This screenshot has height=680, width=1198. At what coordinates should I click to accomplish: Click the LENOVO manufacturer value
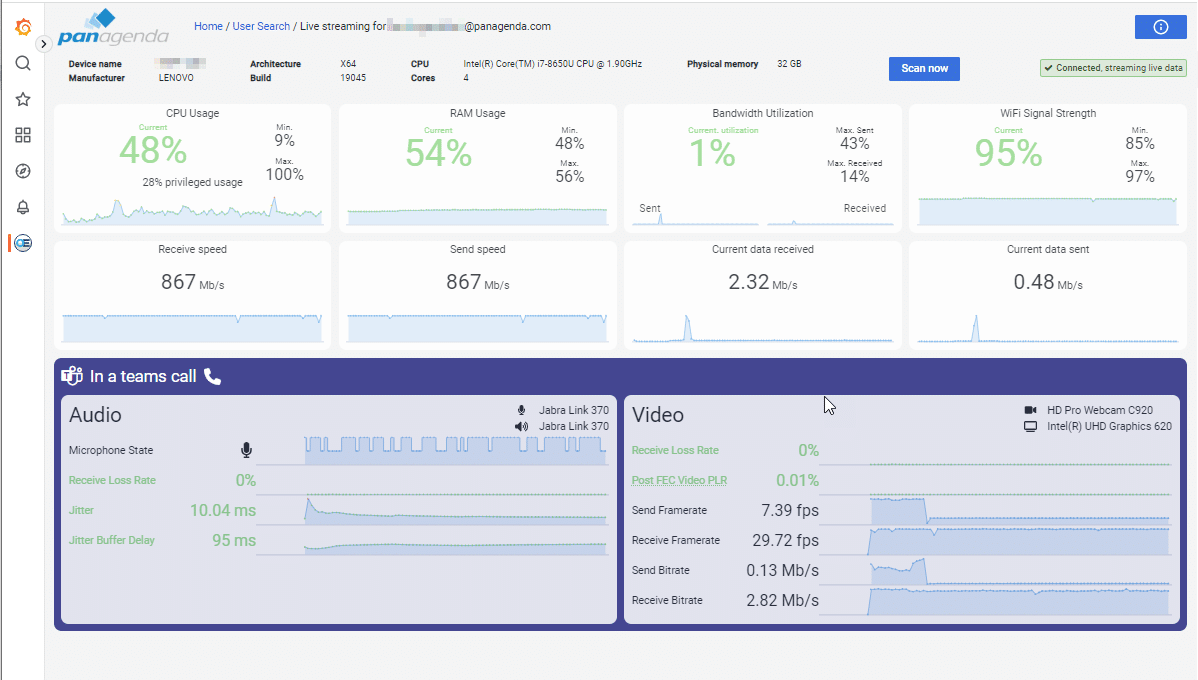[176, 77]
